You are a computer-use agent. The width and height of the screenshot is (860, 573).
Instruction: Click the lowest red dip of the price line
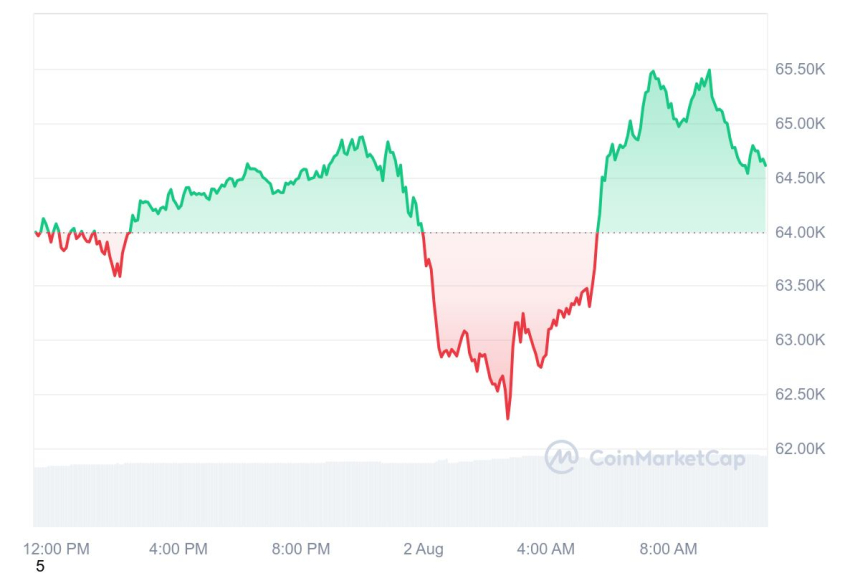coord(507,418)
